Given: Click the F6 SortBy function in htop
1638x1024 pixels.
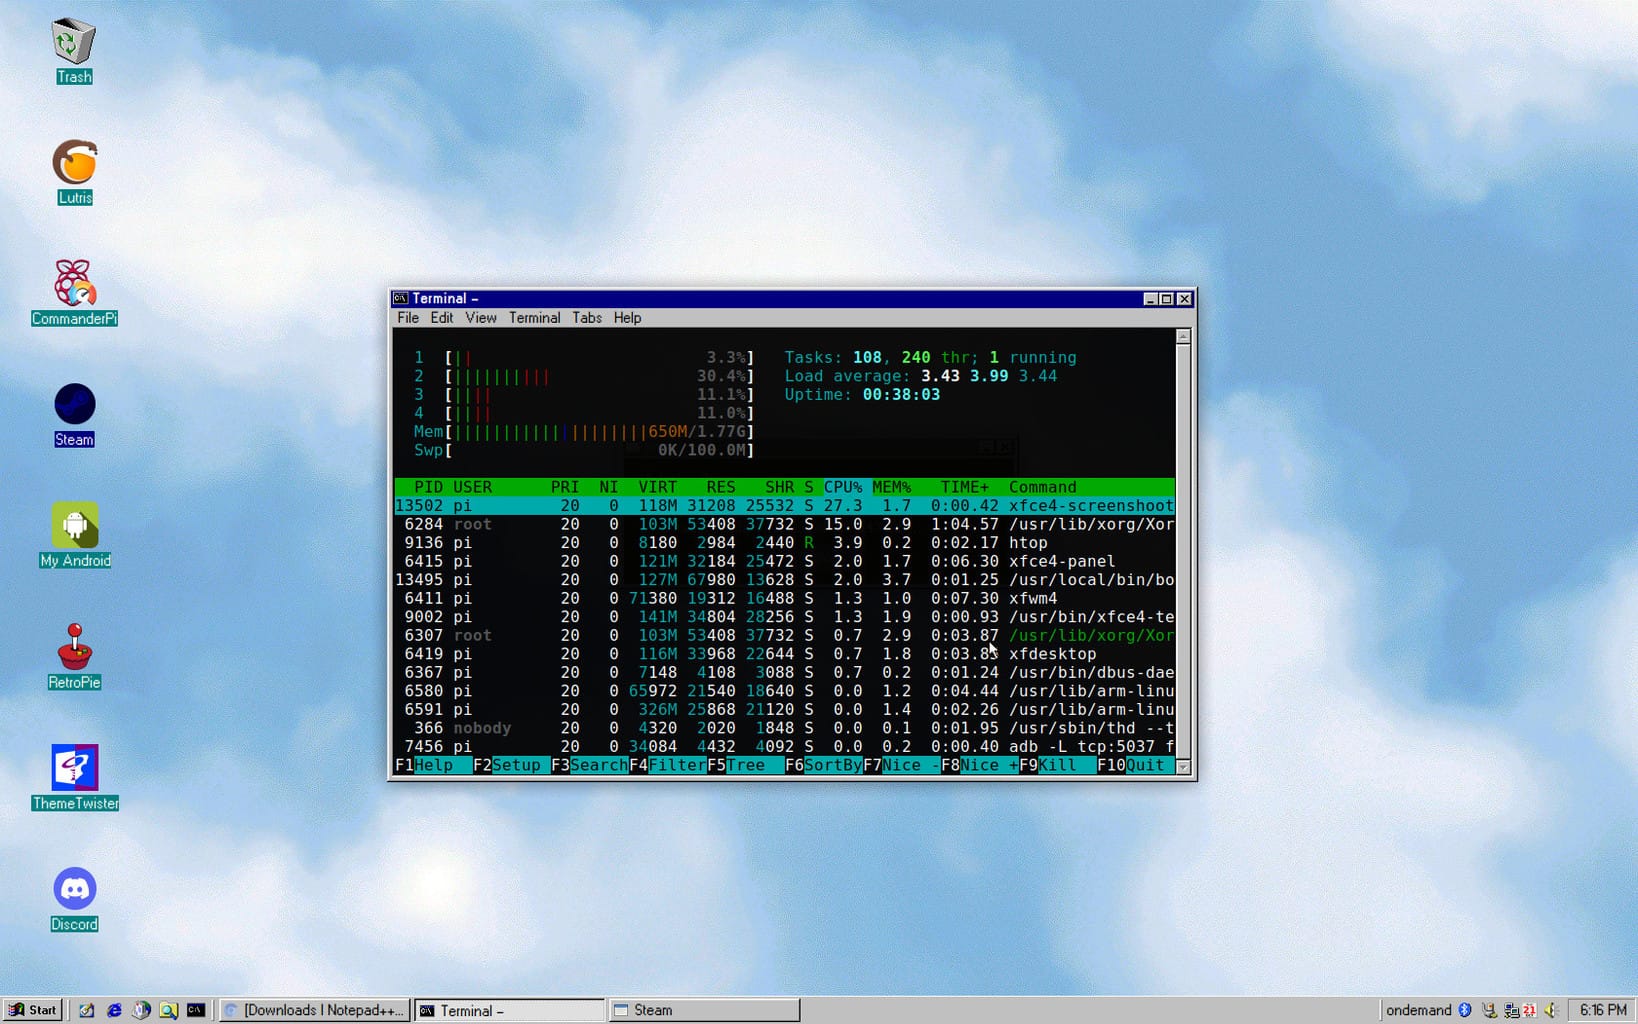Looking at the screenshot, I should pyautogui.click(x=823, y=765).
